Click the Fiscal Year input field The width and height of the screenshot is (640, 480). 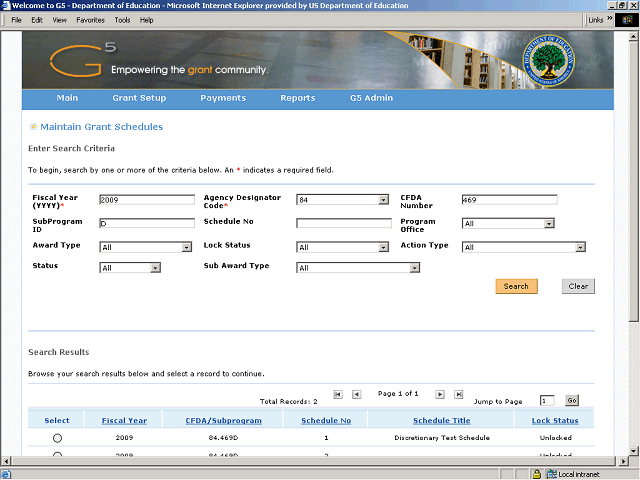147,200
